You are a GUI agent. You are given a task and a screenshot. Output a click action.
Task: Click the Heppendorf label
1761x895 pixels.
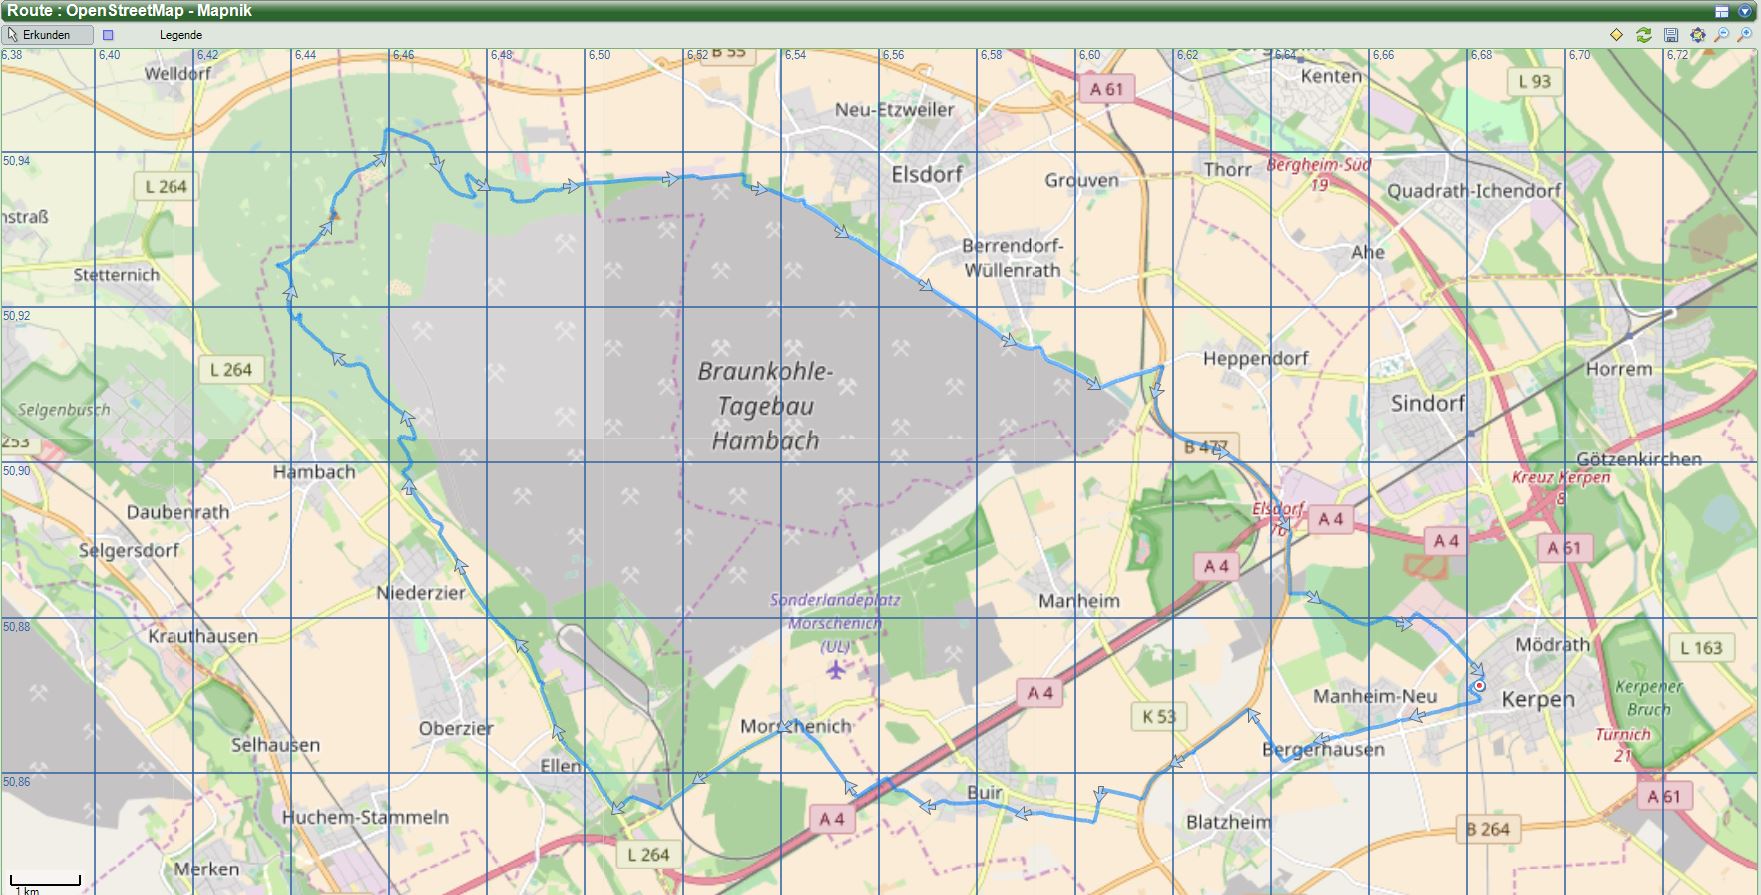coord(1256,358)
